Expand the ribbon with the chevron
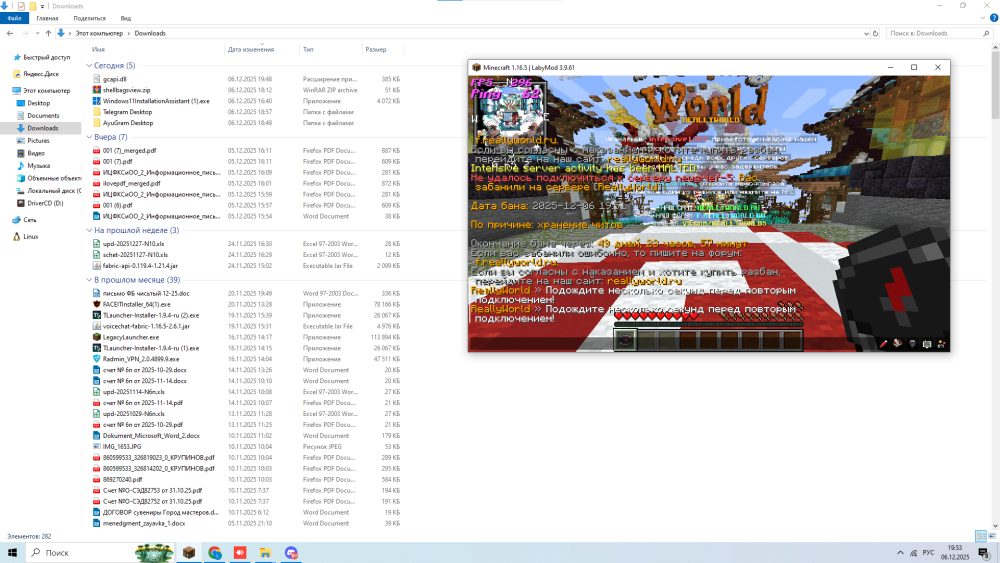Viewport: 1000px width, 563px height. [983, 18]
